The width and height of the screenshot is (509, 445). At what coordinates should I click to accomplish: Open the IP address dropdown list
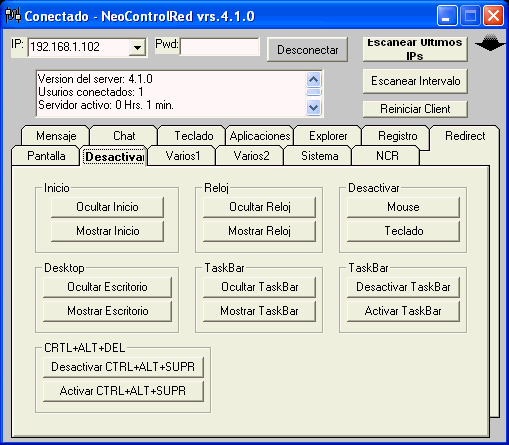click(137, 47)
